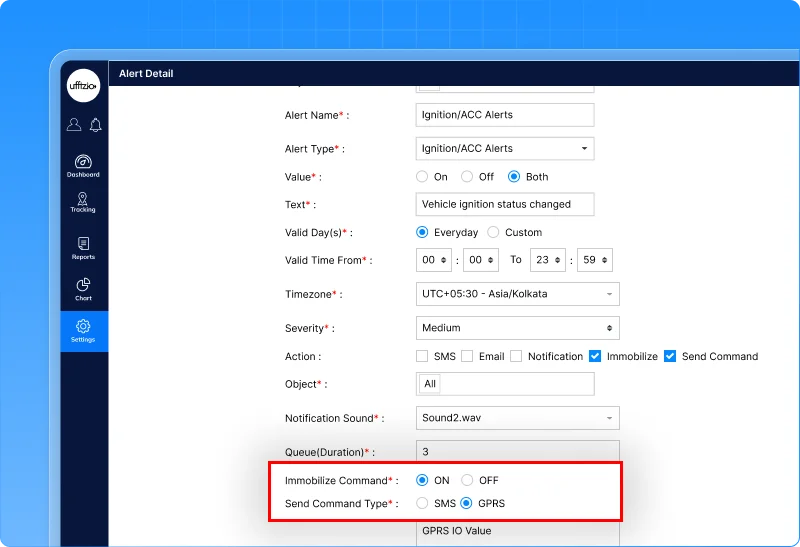The width and height of the screenshot is (800, 547).
Task: Tick the Email action checkbox
Action: click(x=467, y=356)
